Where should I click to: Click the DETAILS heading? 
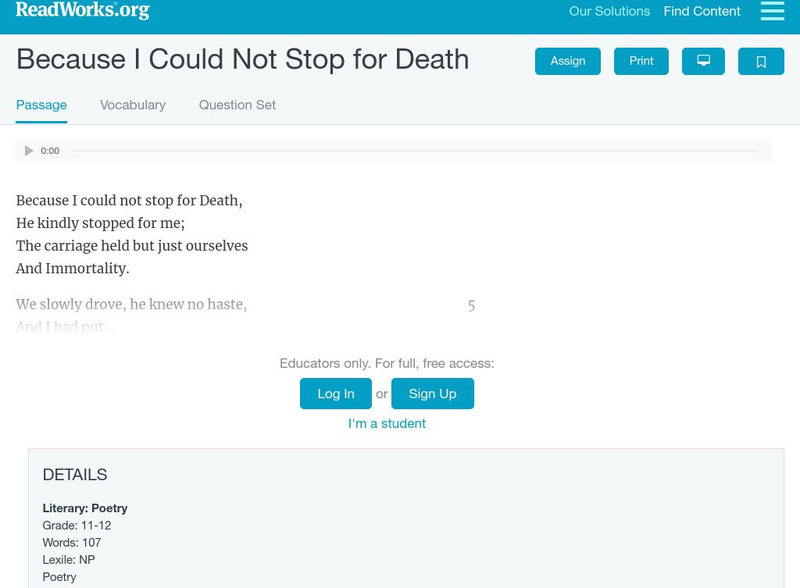pyautogui.click(x=75, y=475)
